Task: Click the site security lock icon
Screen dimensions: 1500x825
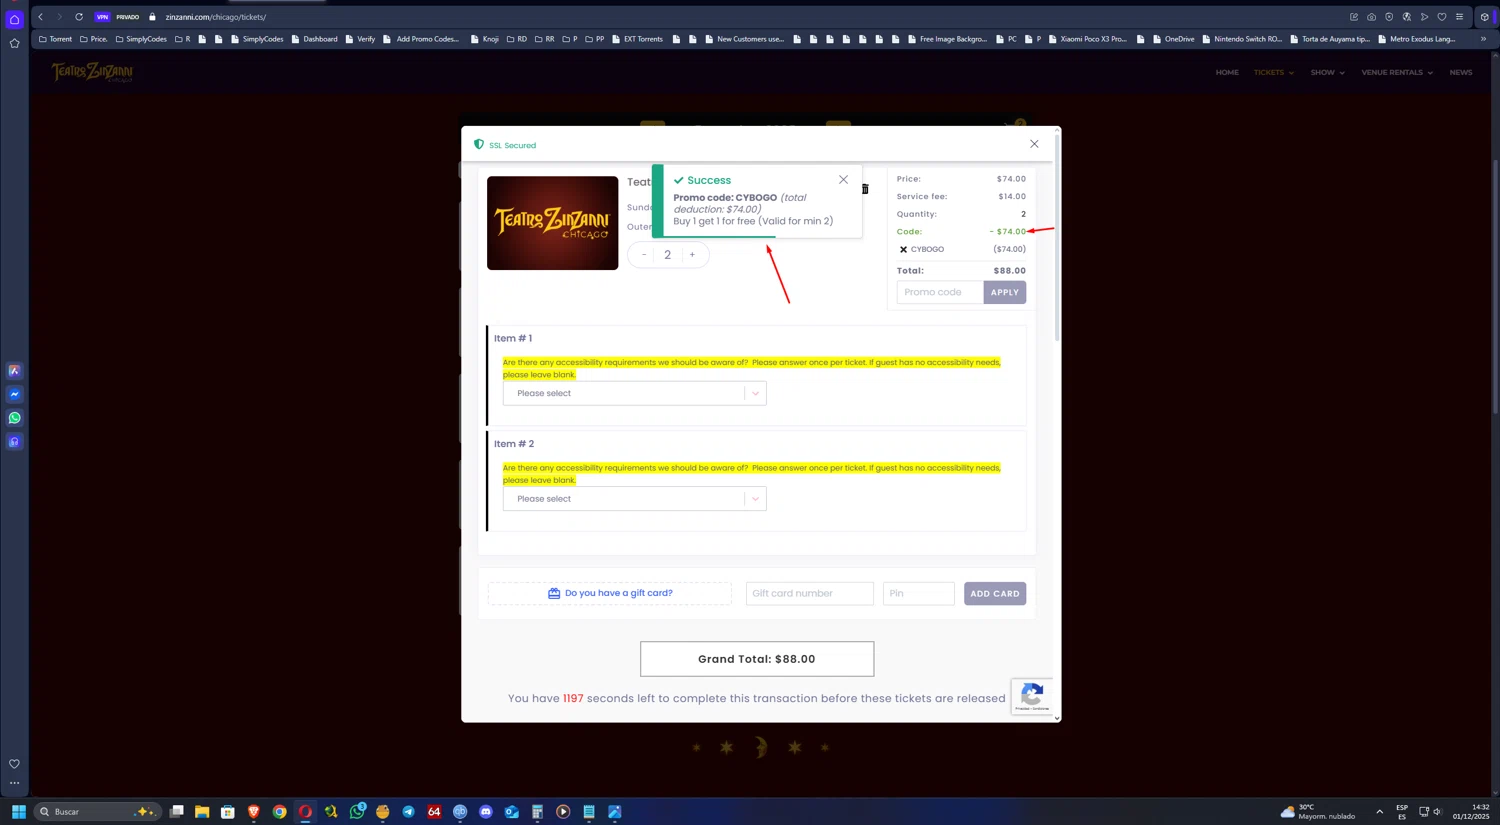Action: coord(153,17)
